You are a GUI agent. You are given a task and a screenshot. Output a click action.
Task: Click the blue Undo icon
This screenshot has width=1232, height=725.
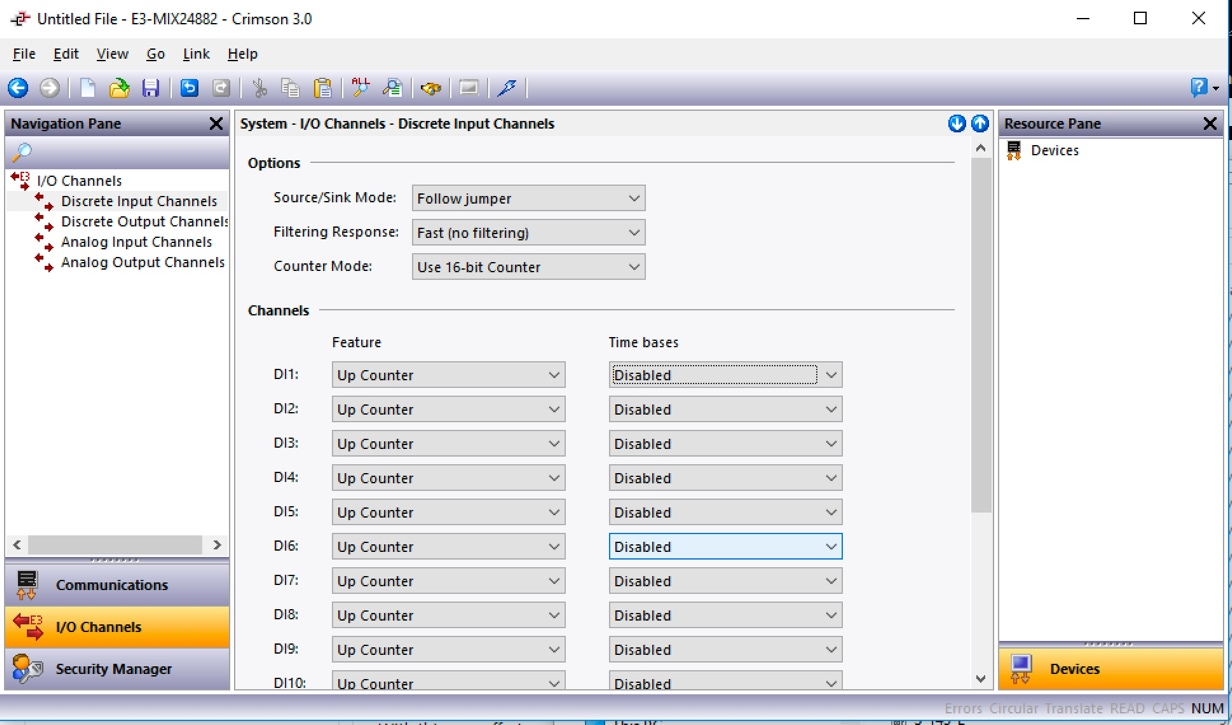[189, 88]
